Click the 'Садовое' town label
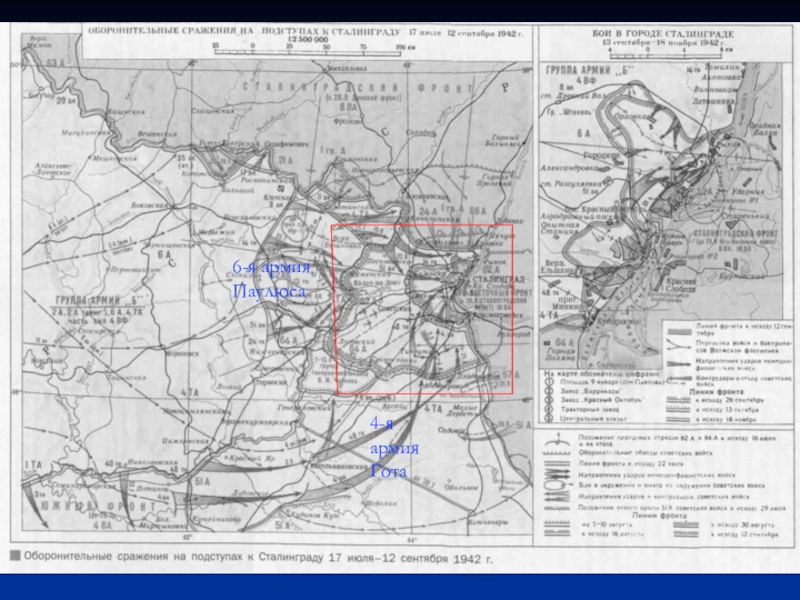This screenshot has width=800, height=600. tap(451, 430)
